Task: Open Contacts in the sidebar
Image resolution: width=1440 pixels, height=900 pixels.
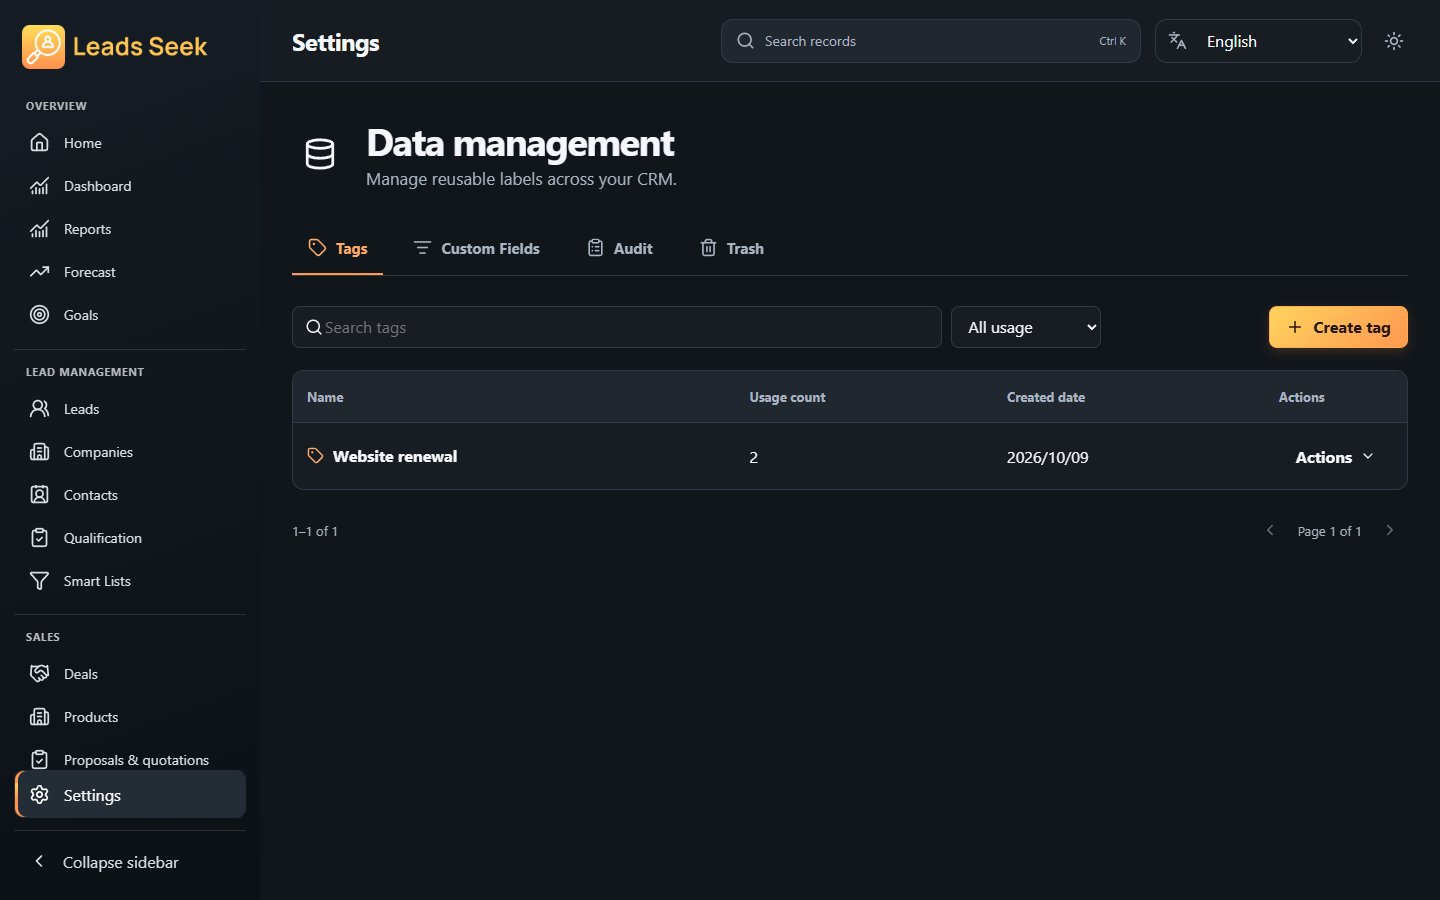Action: [x=130, y=495]
